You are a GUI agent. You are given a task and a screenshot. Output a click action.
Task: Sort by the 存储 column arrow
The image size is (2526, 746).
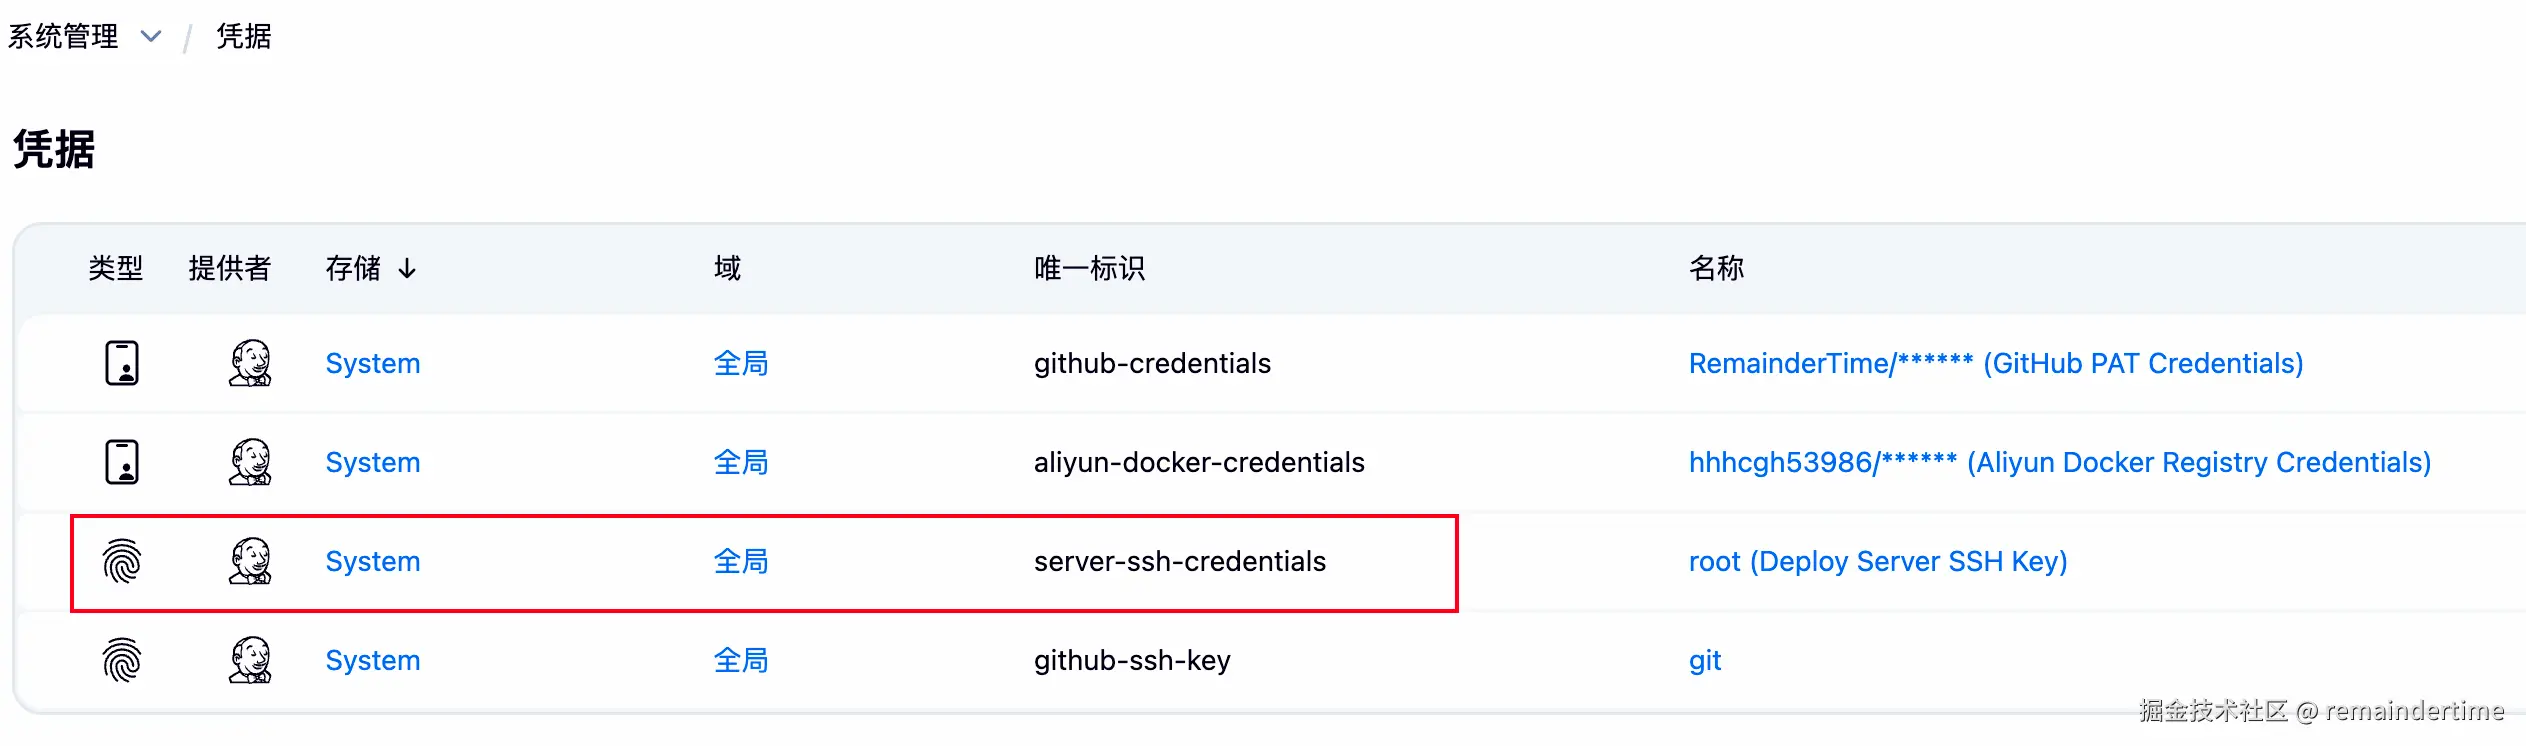pyautogui.click(x=407, y=268)
